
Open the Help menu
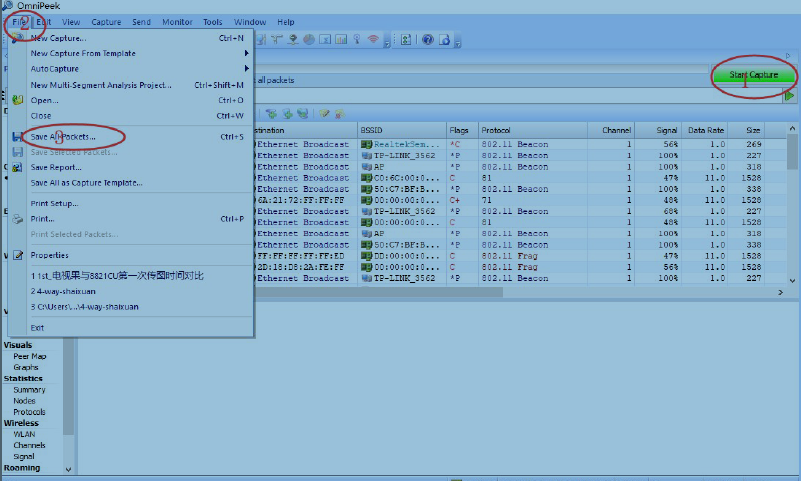tap(286, 22)
